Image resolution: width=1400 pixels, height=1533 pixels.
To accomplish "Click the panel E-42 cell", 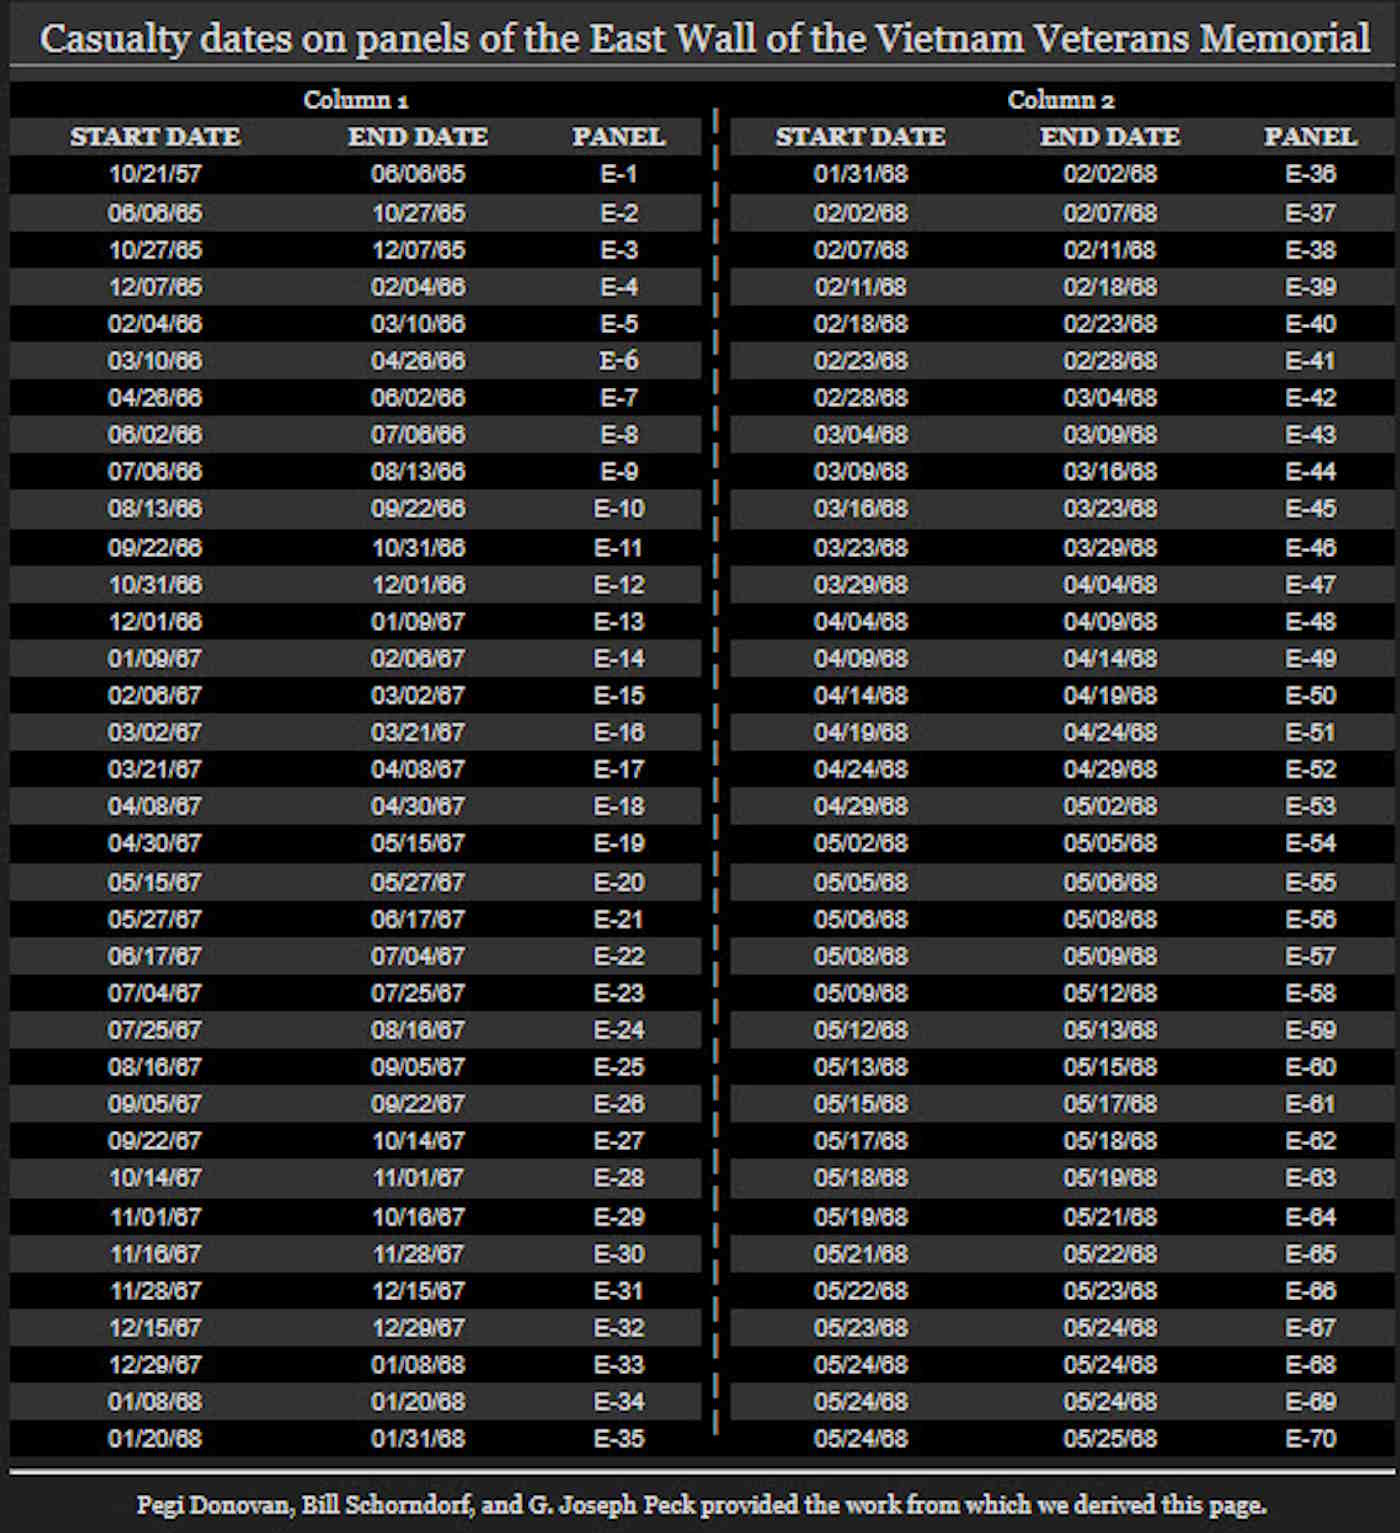I will pyautogui.click(x=1310, y=398).
